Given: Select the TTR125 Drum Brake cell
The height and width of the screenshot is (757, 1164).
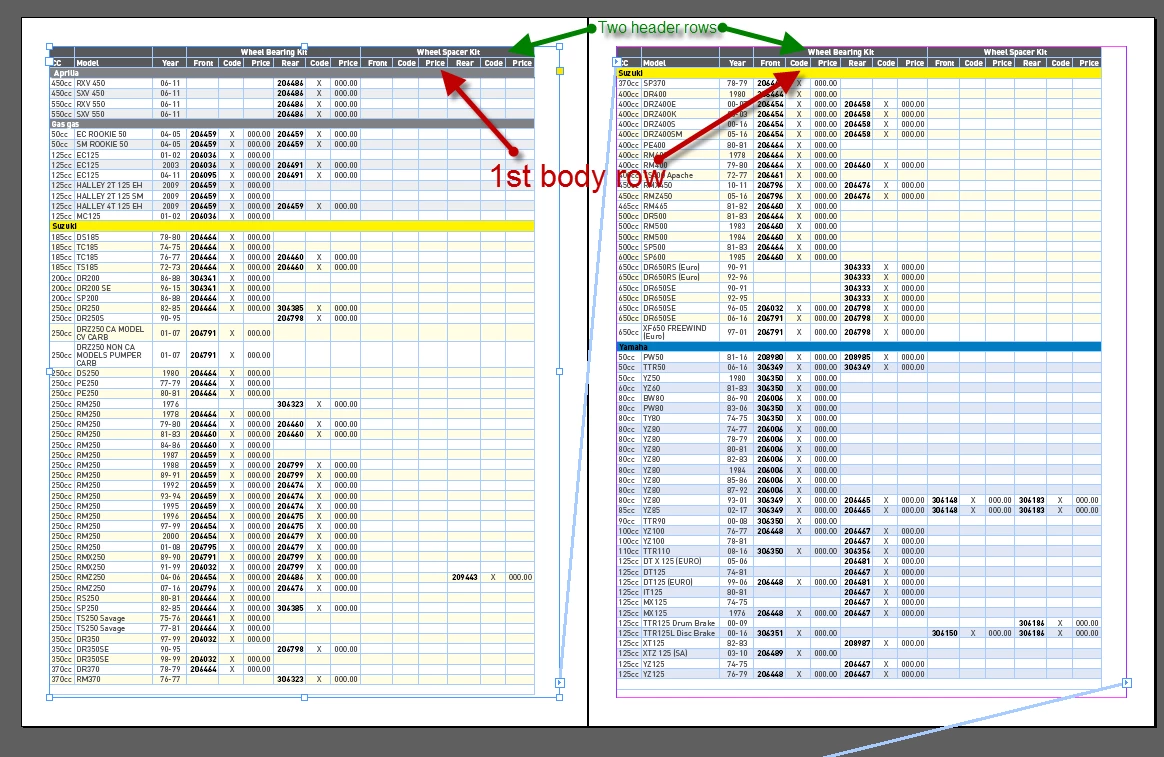Looking at the screenshot, I should click(681, 623).
